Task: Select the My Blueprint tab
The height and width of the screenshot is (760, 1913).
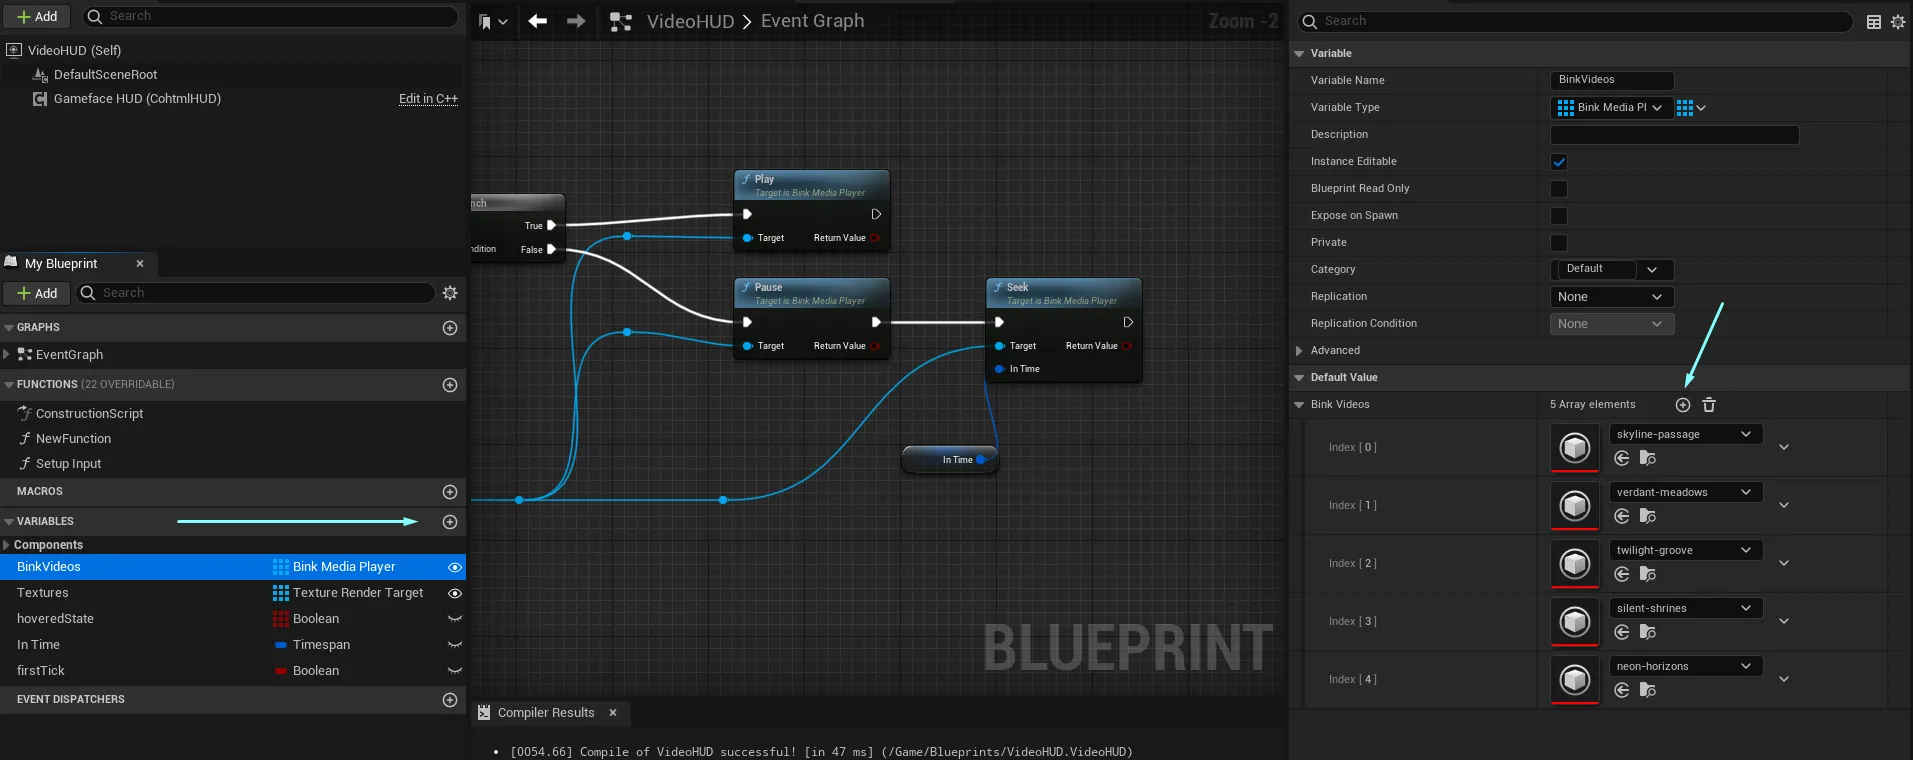Action: point(61,264)
